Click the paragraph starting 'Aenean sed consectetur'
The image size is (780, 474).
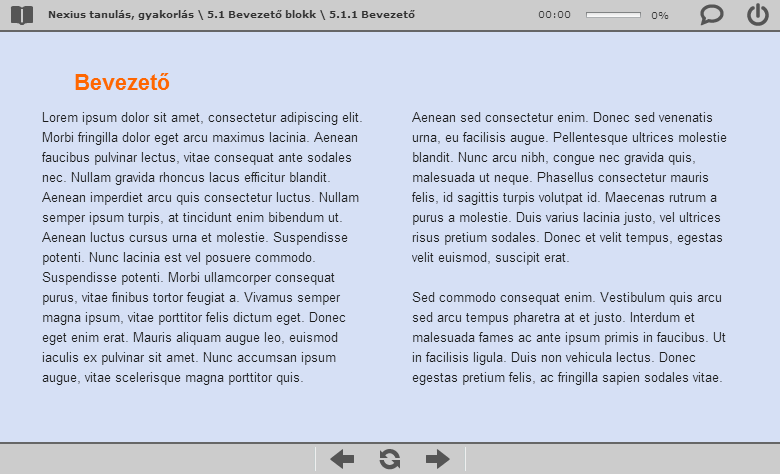point(569,188)
